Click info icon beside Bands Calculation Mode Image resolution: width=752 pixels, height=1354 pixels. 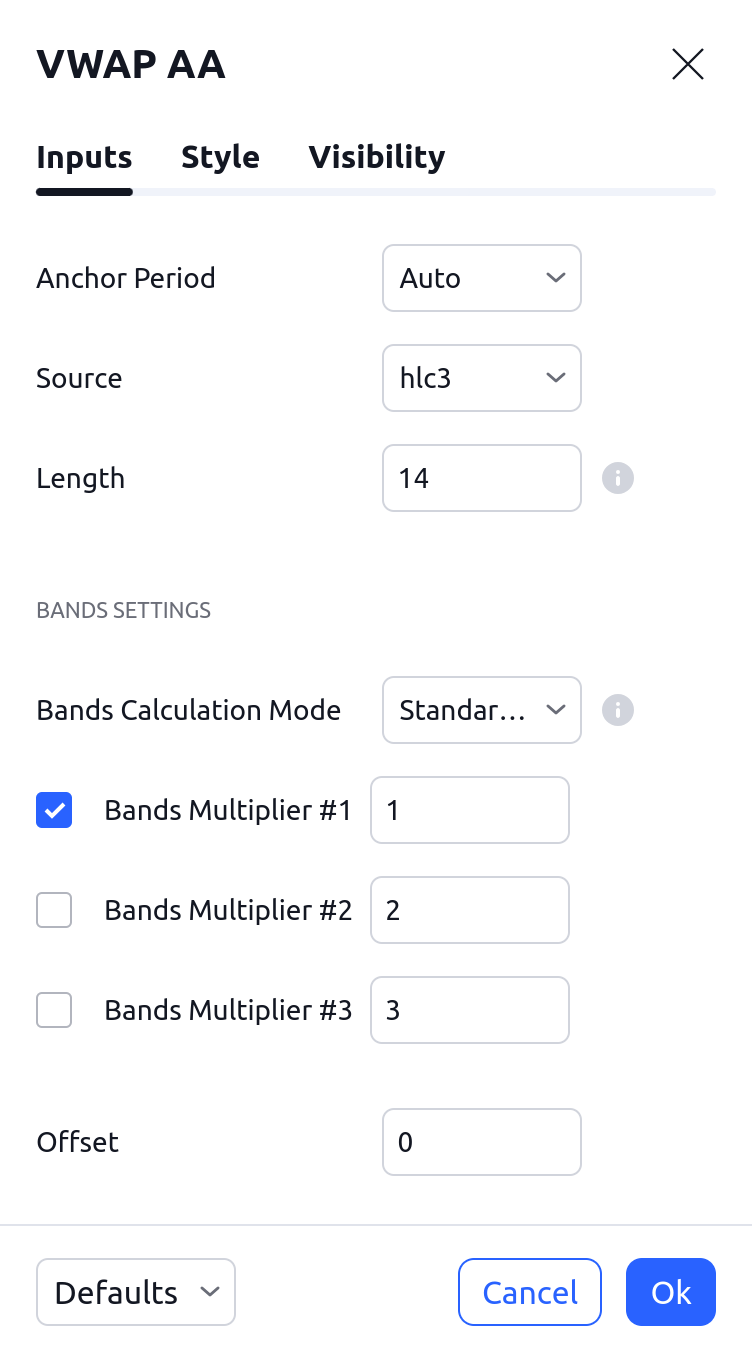tap(618, 710)
